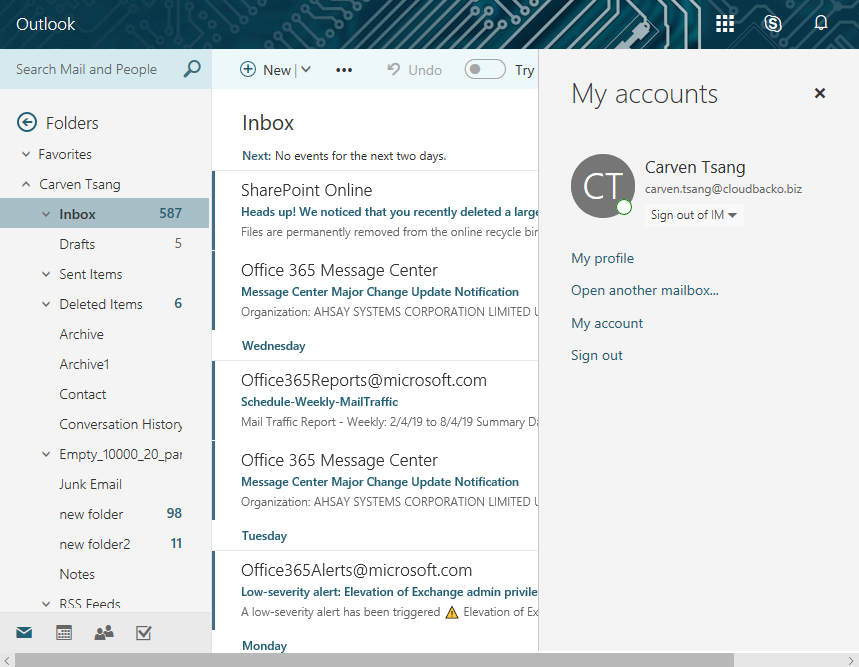
Task: Open the notifications bell
Action: pos(821,24)
